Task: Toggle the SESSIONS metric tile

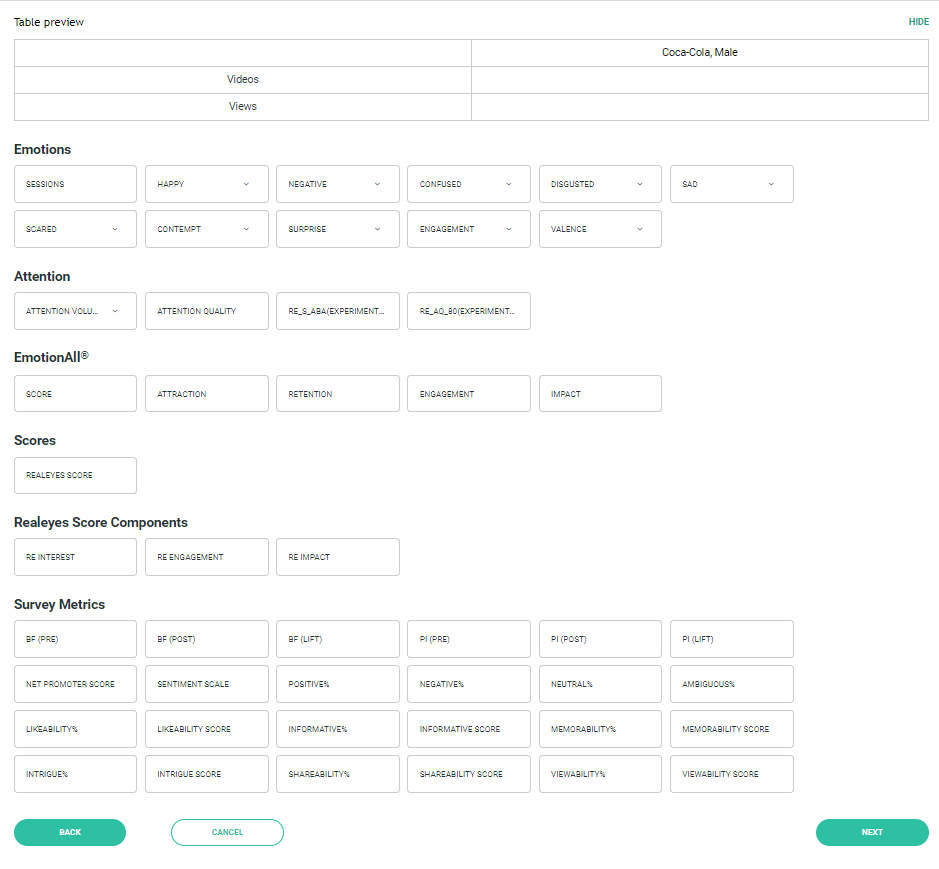Action: tap(75, 184)
